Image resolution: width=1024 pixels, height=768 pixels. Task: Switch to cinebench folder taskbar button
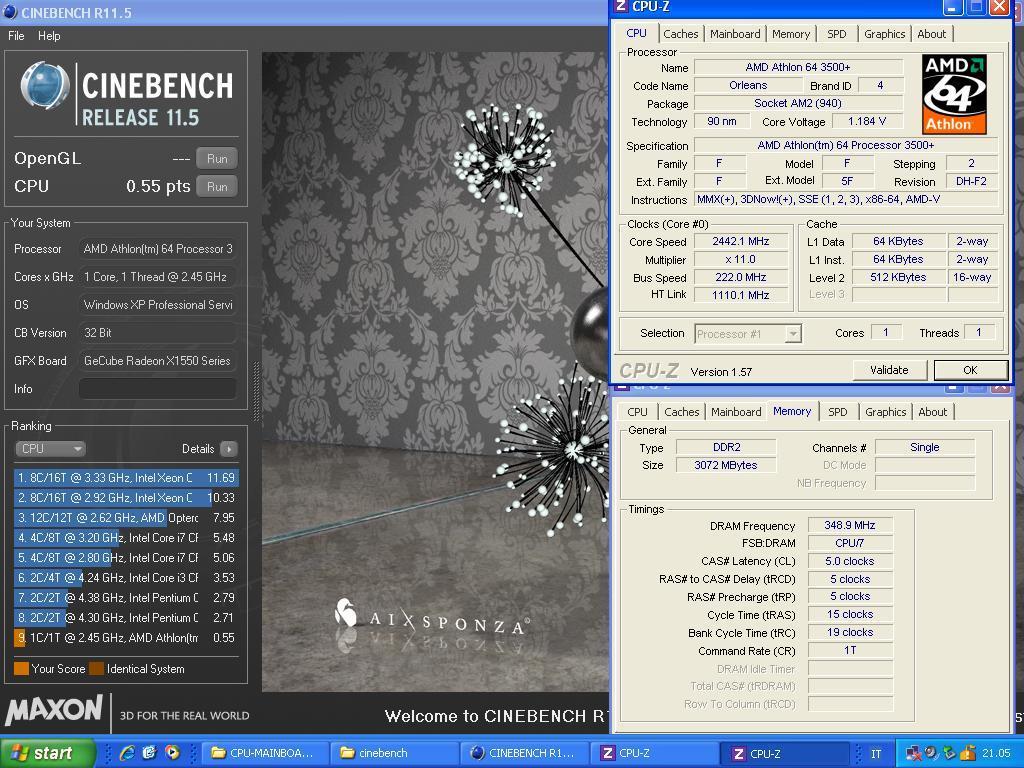pyautogui.click(x=394, y=754)
